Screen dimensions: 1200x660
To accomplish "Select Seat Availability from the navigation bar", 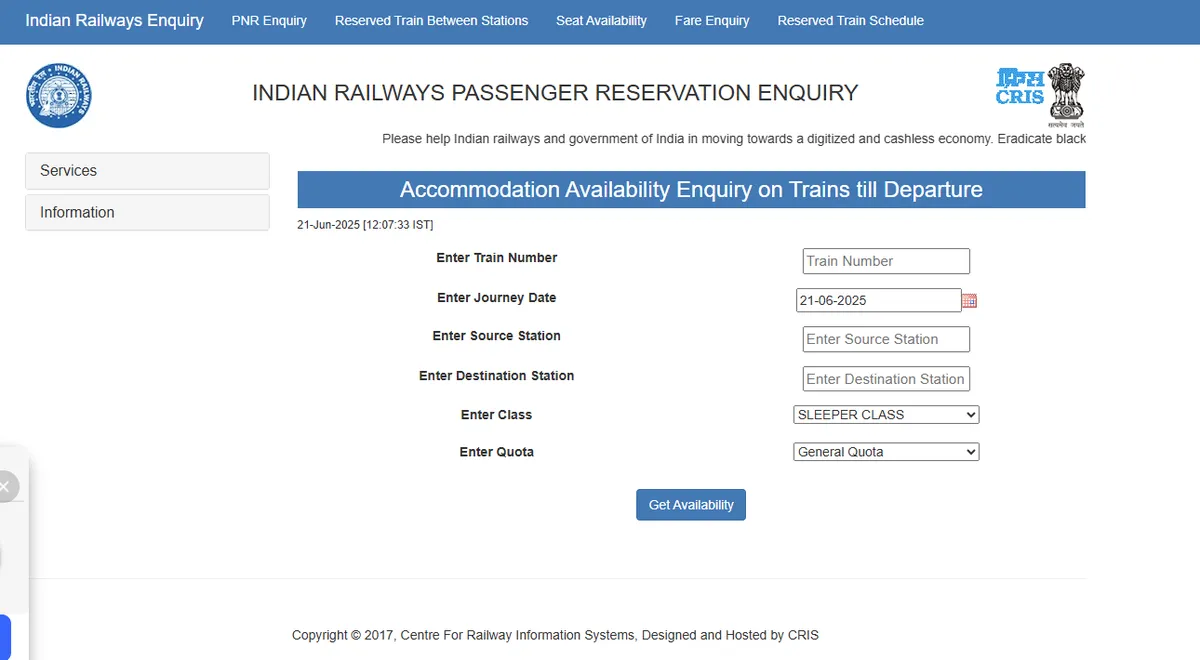I will pyautogui.click(x=601, y=20).
